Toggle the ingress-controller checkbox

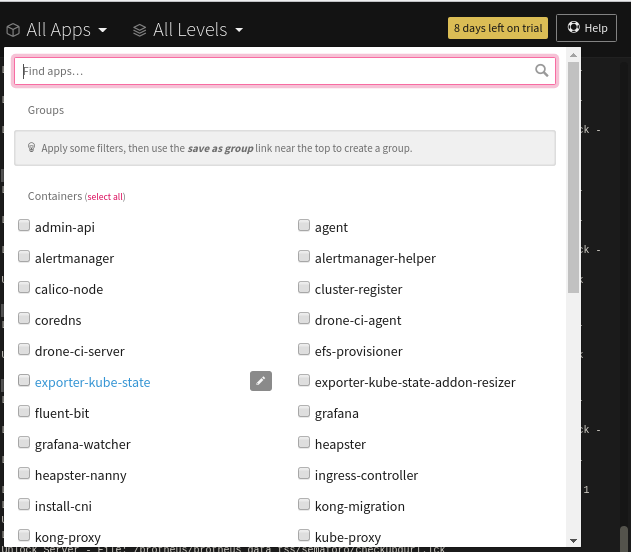click(304, 474)
